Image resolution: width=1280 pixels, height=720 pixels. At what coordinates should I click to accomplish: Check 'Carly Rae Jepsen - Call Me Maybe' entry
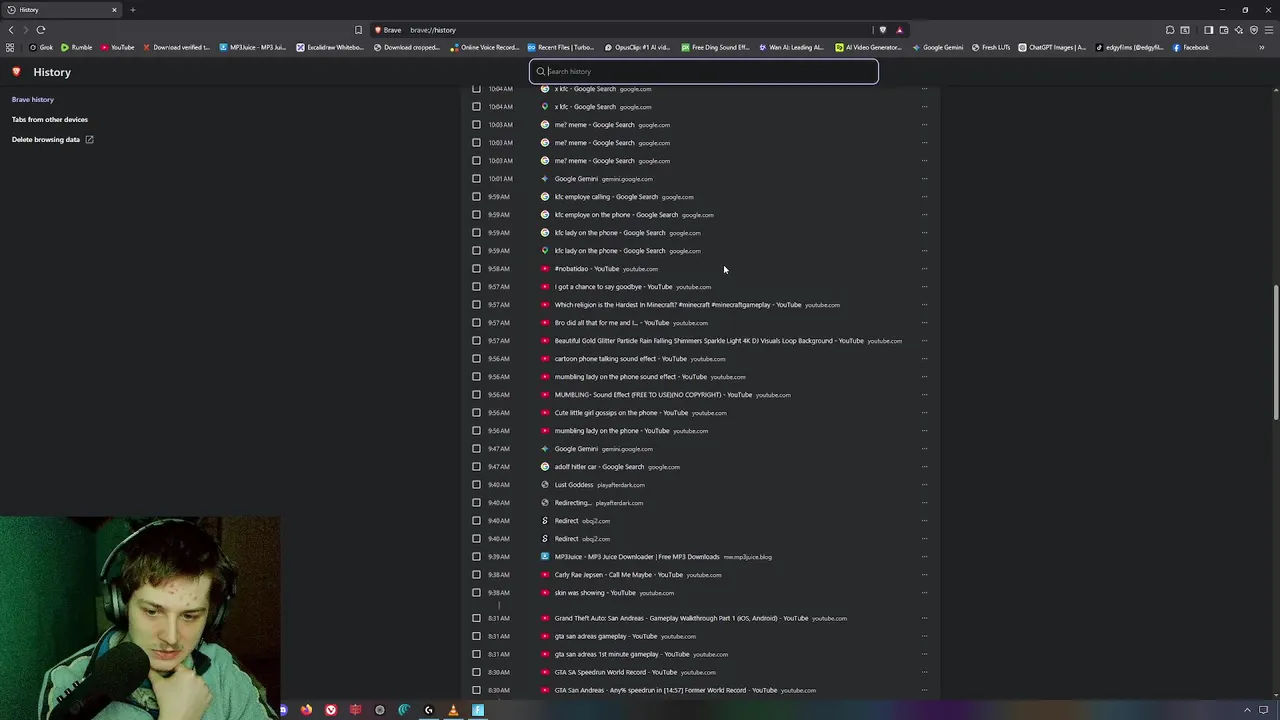point(476,575)
